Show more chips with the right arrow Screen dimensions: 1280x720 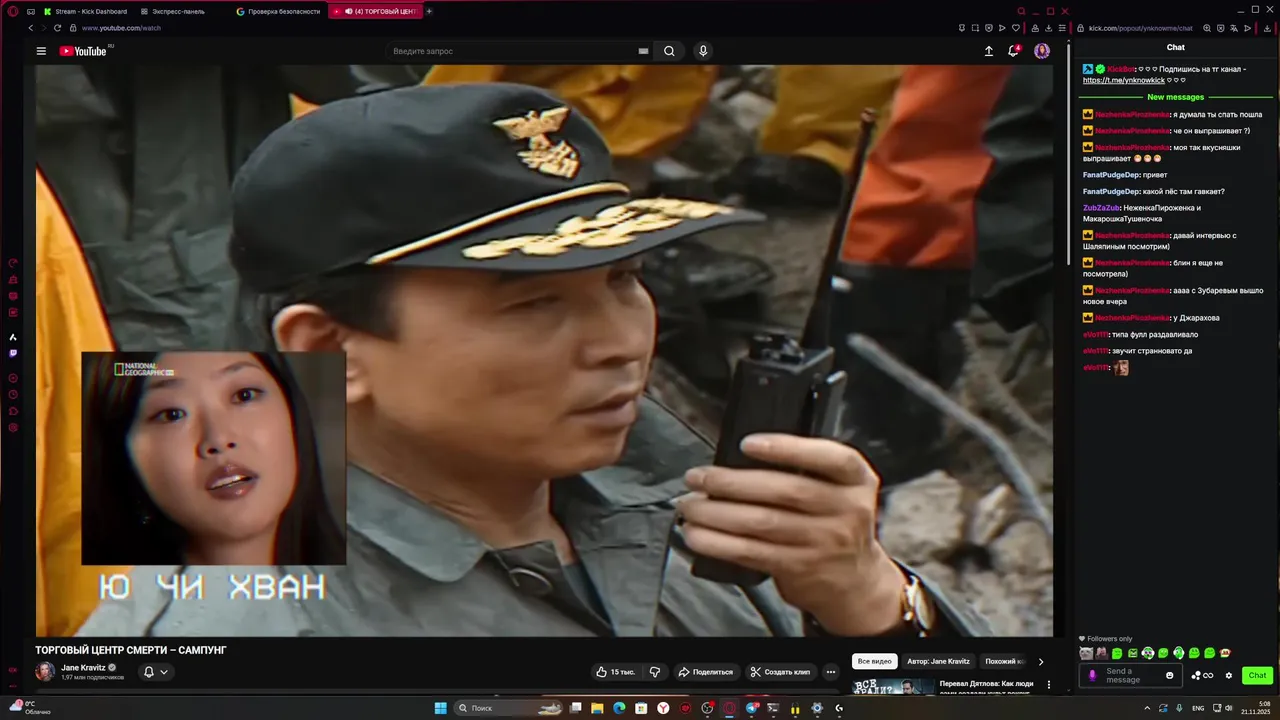pyautogui.click(x=1040, y=661)
